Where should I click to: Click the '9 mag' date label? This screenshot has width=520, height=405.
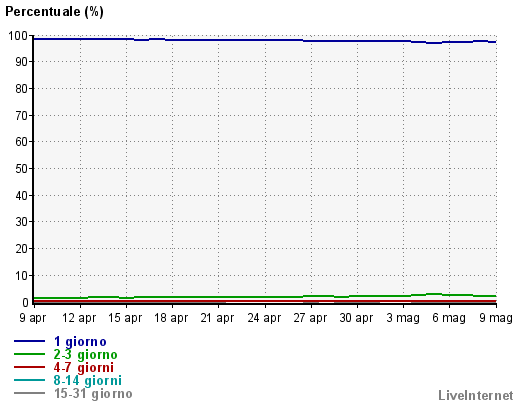click(x=496, y=318)
